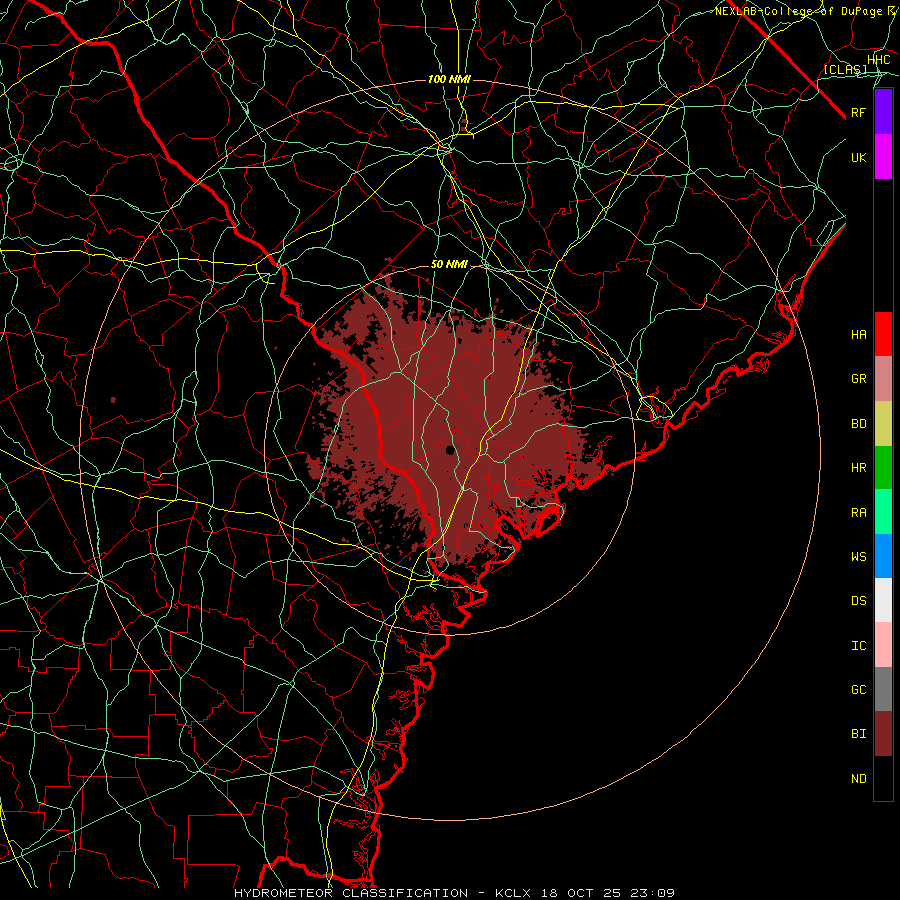
Task: Select the BD yellow legend swatch
Action: [883, 423]
